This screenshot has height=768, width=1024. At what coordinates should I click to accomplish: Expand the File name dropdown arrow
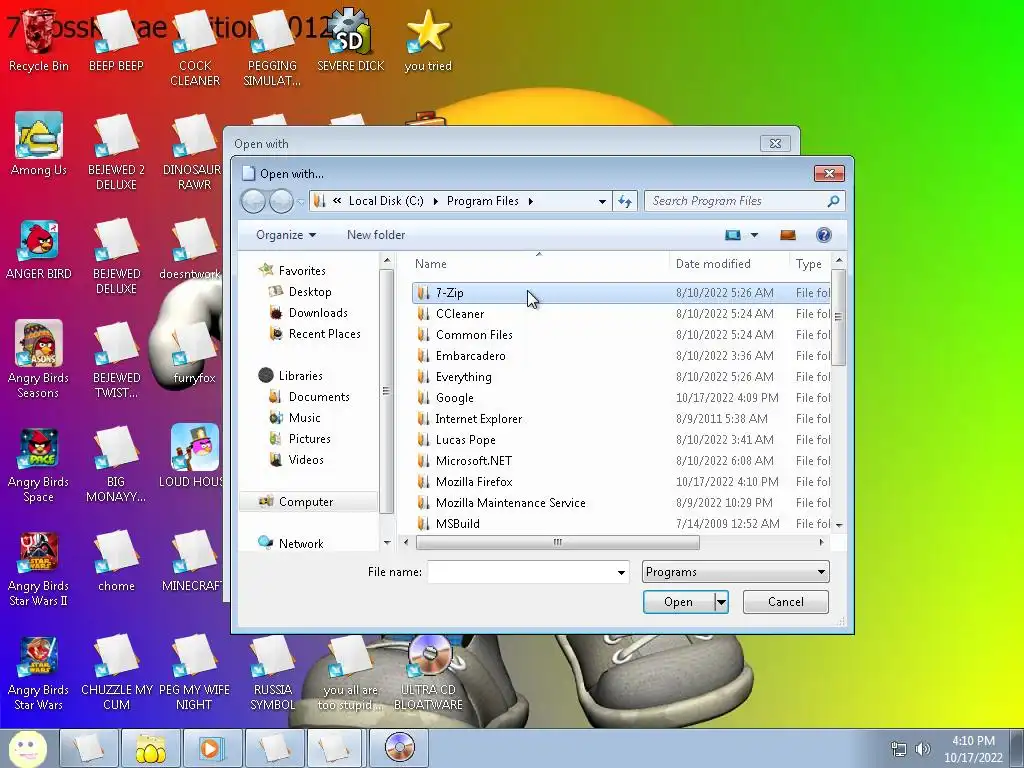[621, 572]
